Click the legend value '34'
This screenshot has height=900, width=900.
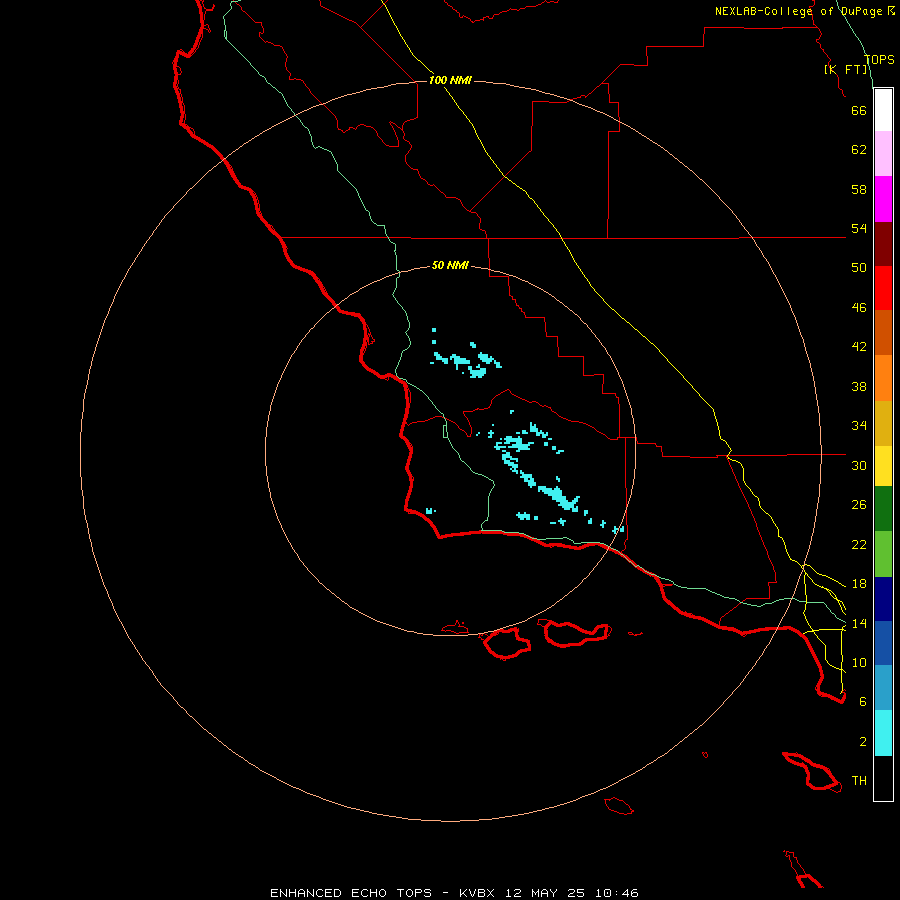[859, 426]
